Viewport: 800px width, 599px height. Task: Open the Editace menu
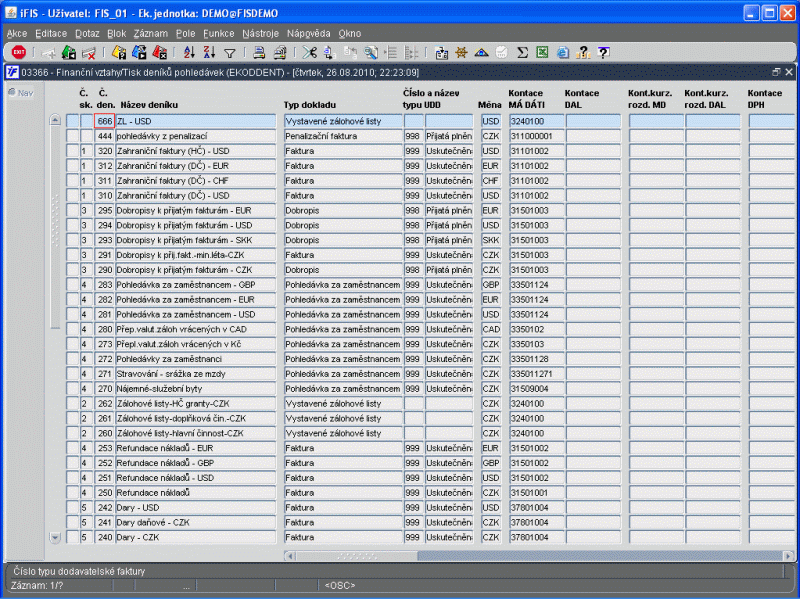[x=51, y=34]
